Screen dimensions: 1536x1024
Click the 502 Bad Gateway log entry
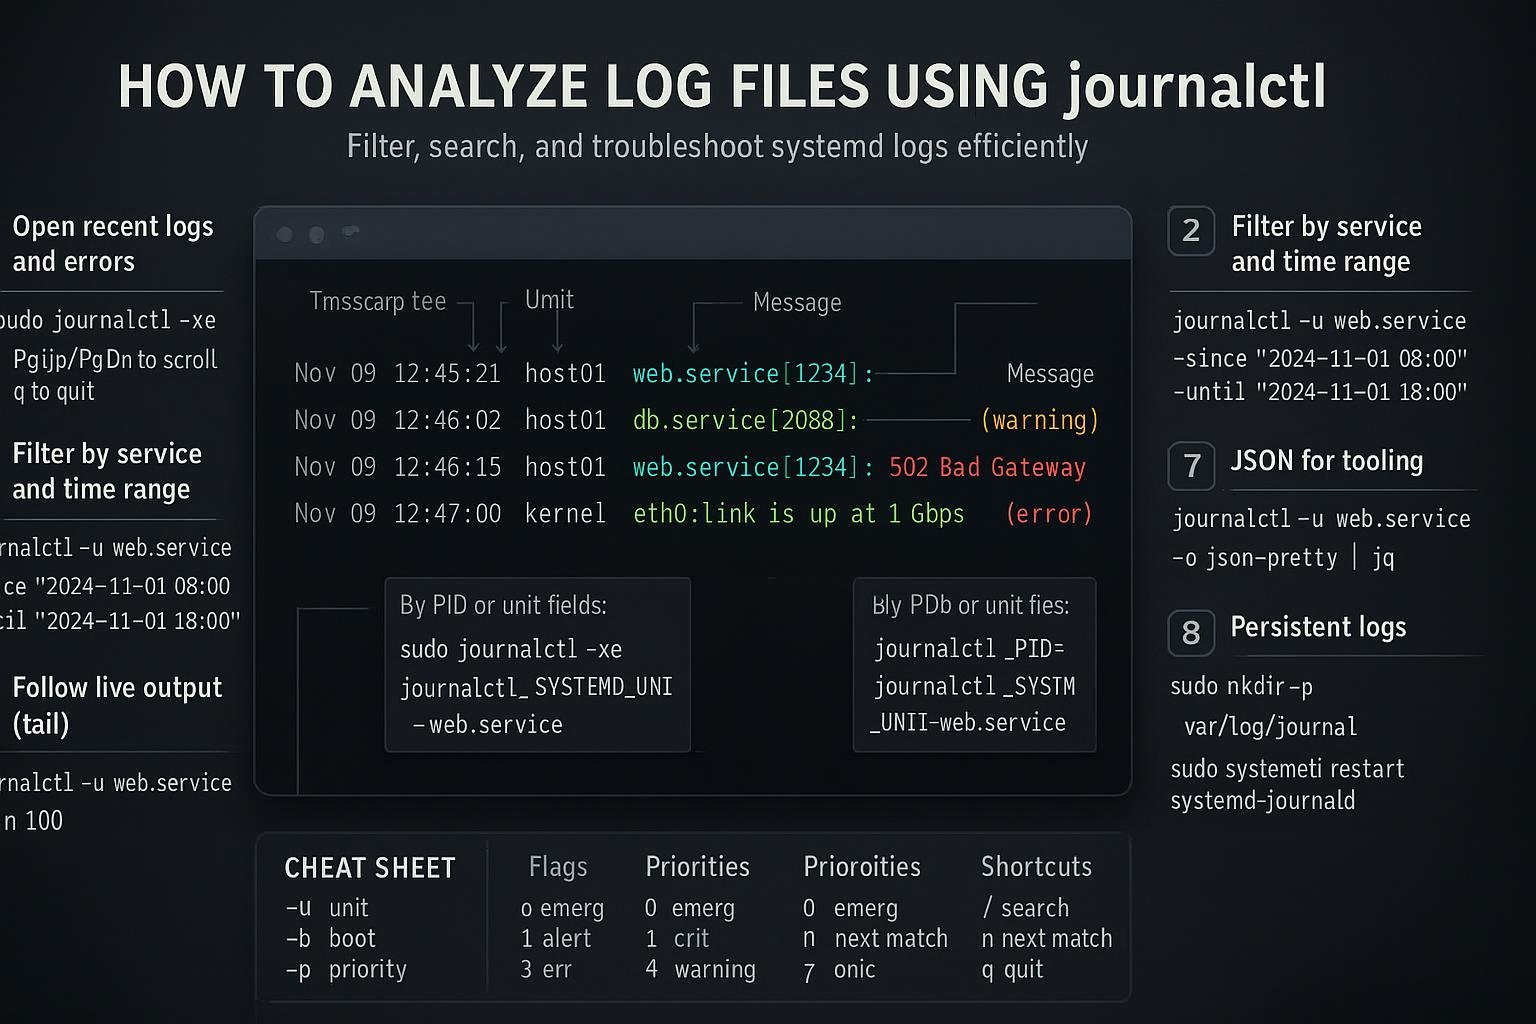pos(988,467)
